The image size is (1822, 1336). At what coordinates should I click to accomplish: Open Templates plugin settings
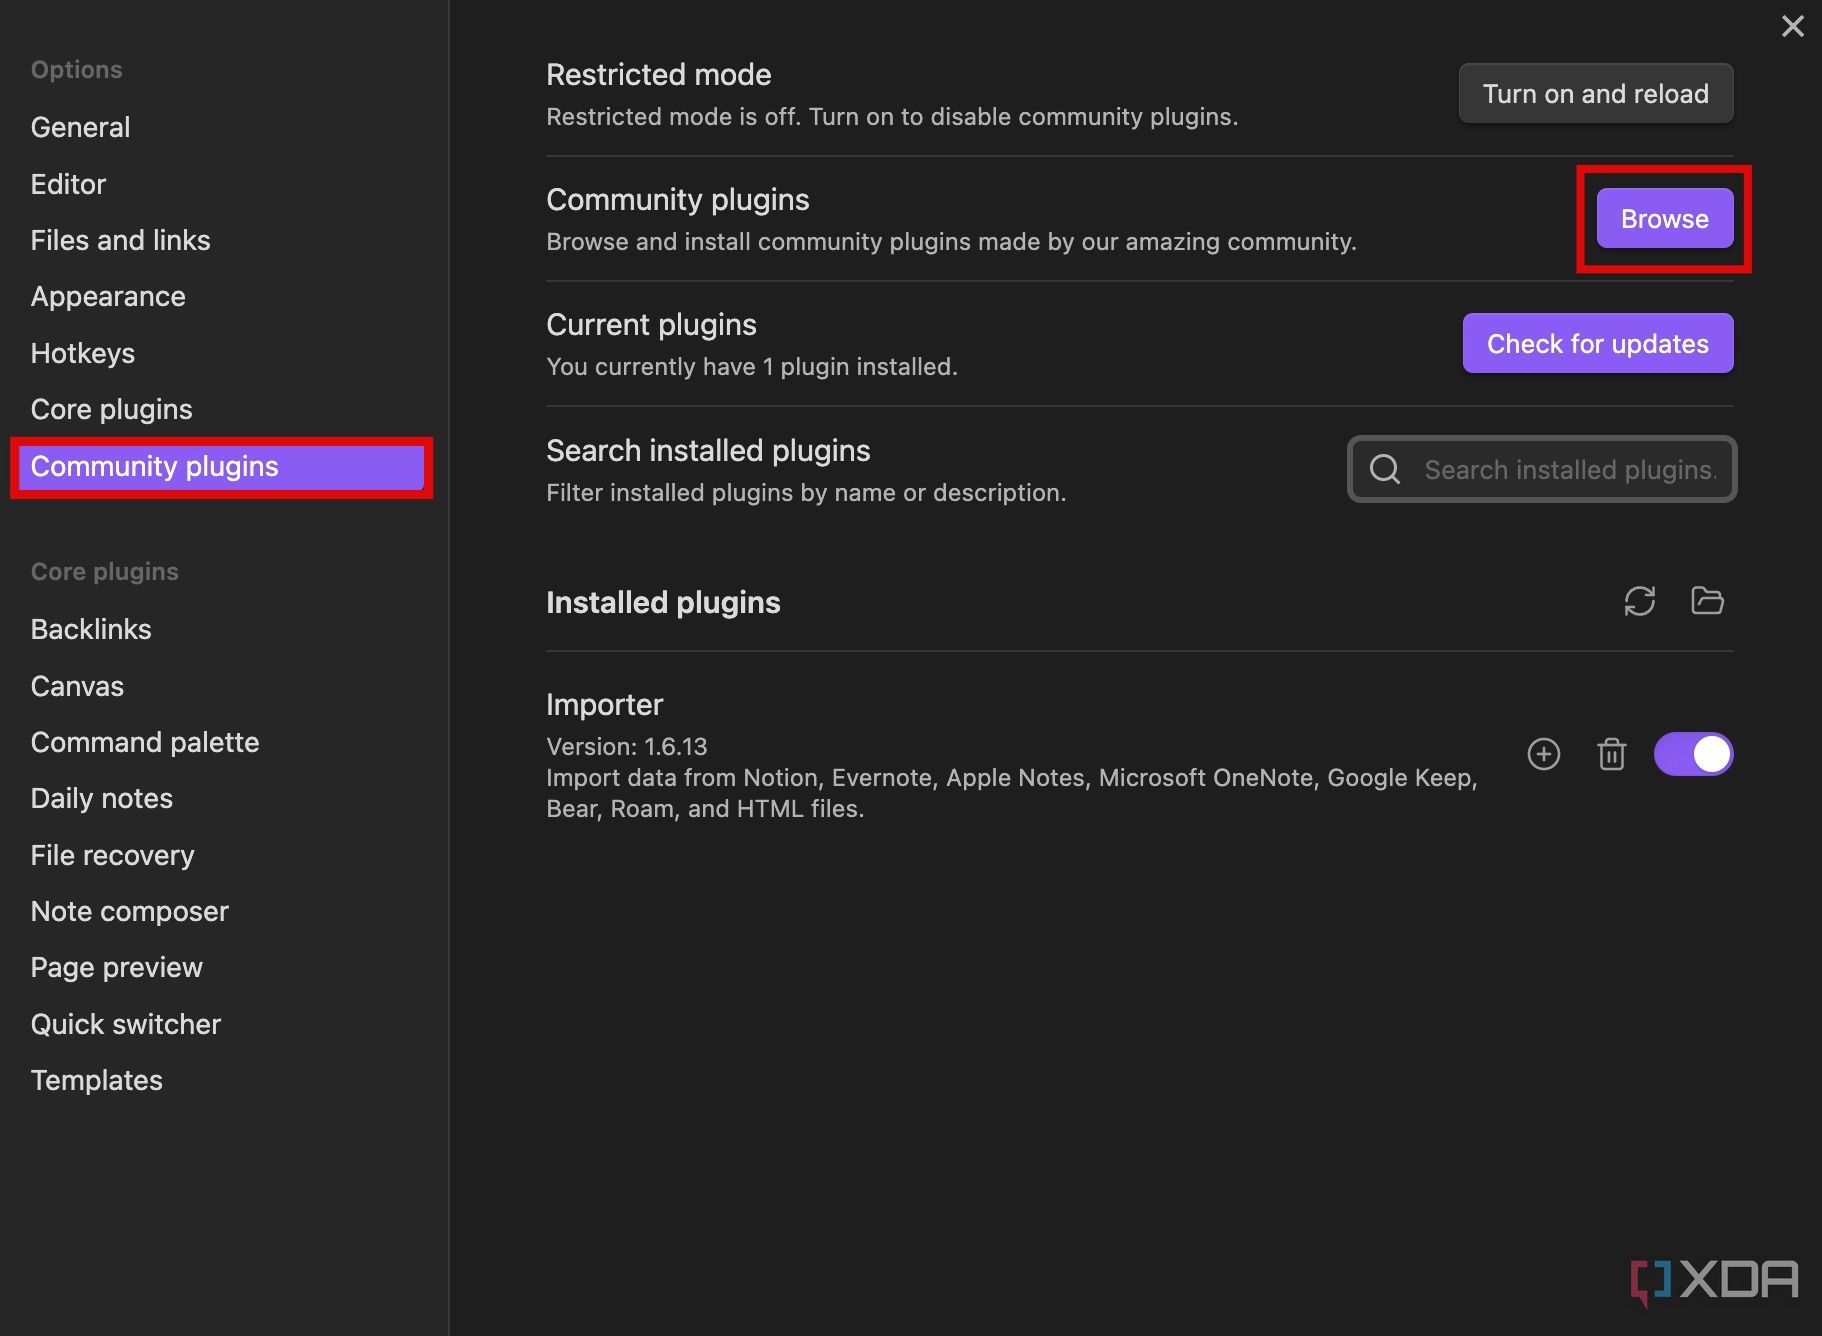pos(96,1080)
